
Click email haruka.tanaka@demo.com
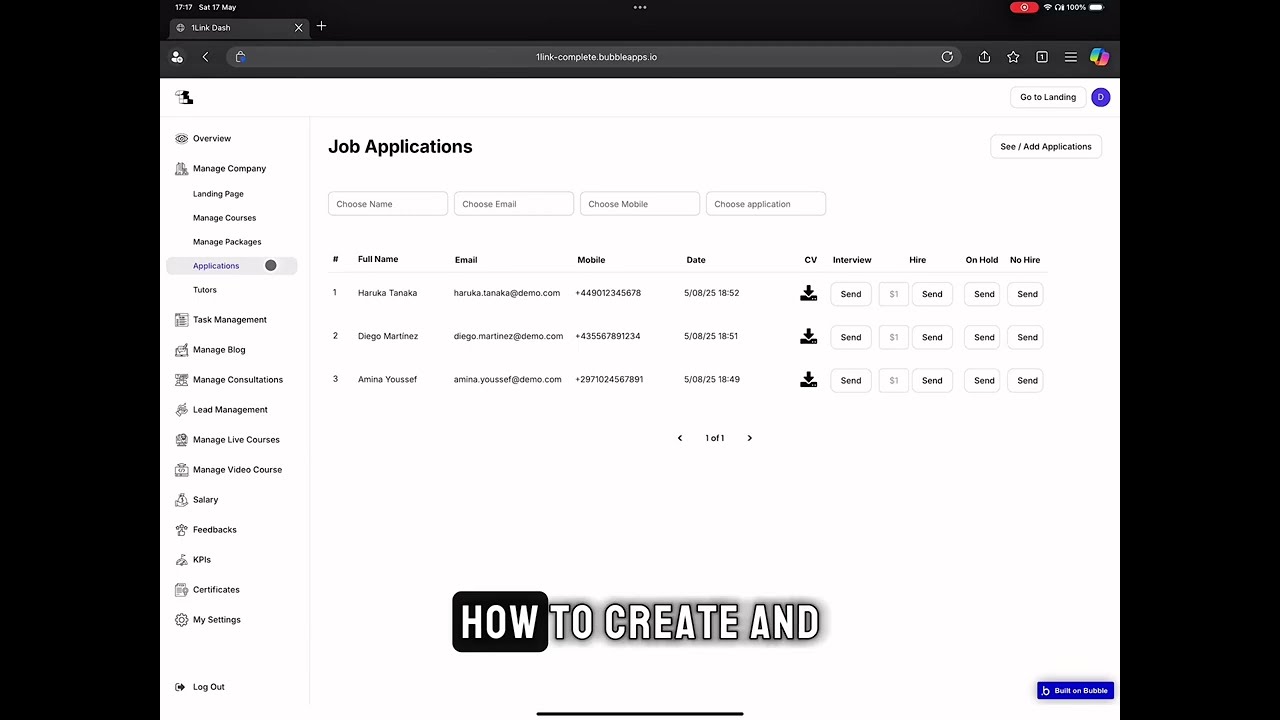[507, 293]
